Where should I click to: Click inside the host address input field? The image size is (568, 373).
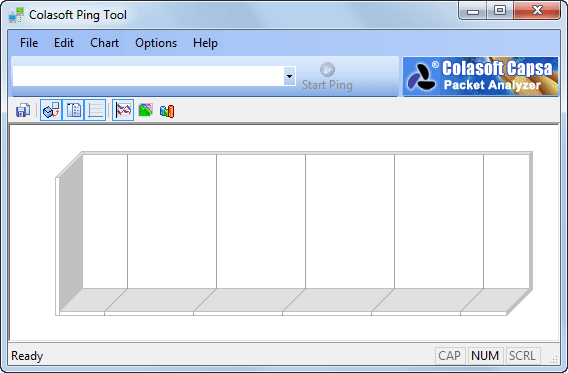coord(148,76)
